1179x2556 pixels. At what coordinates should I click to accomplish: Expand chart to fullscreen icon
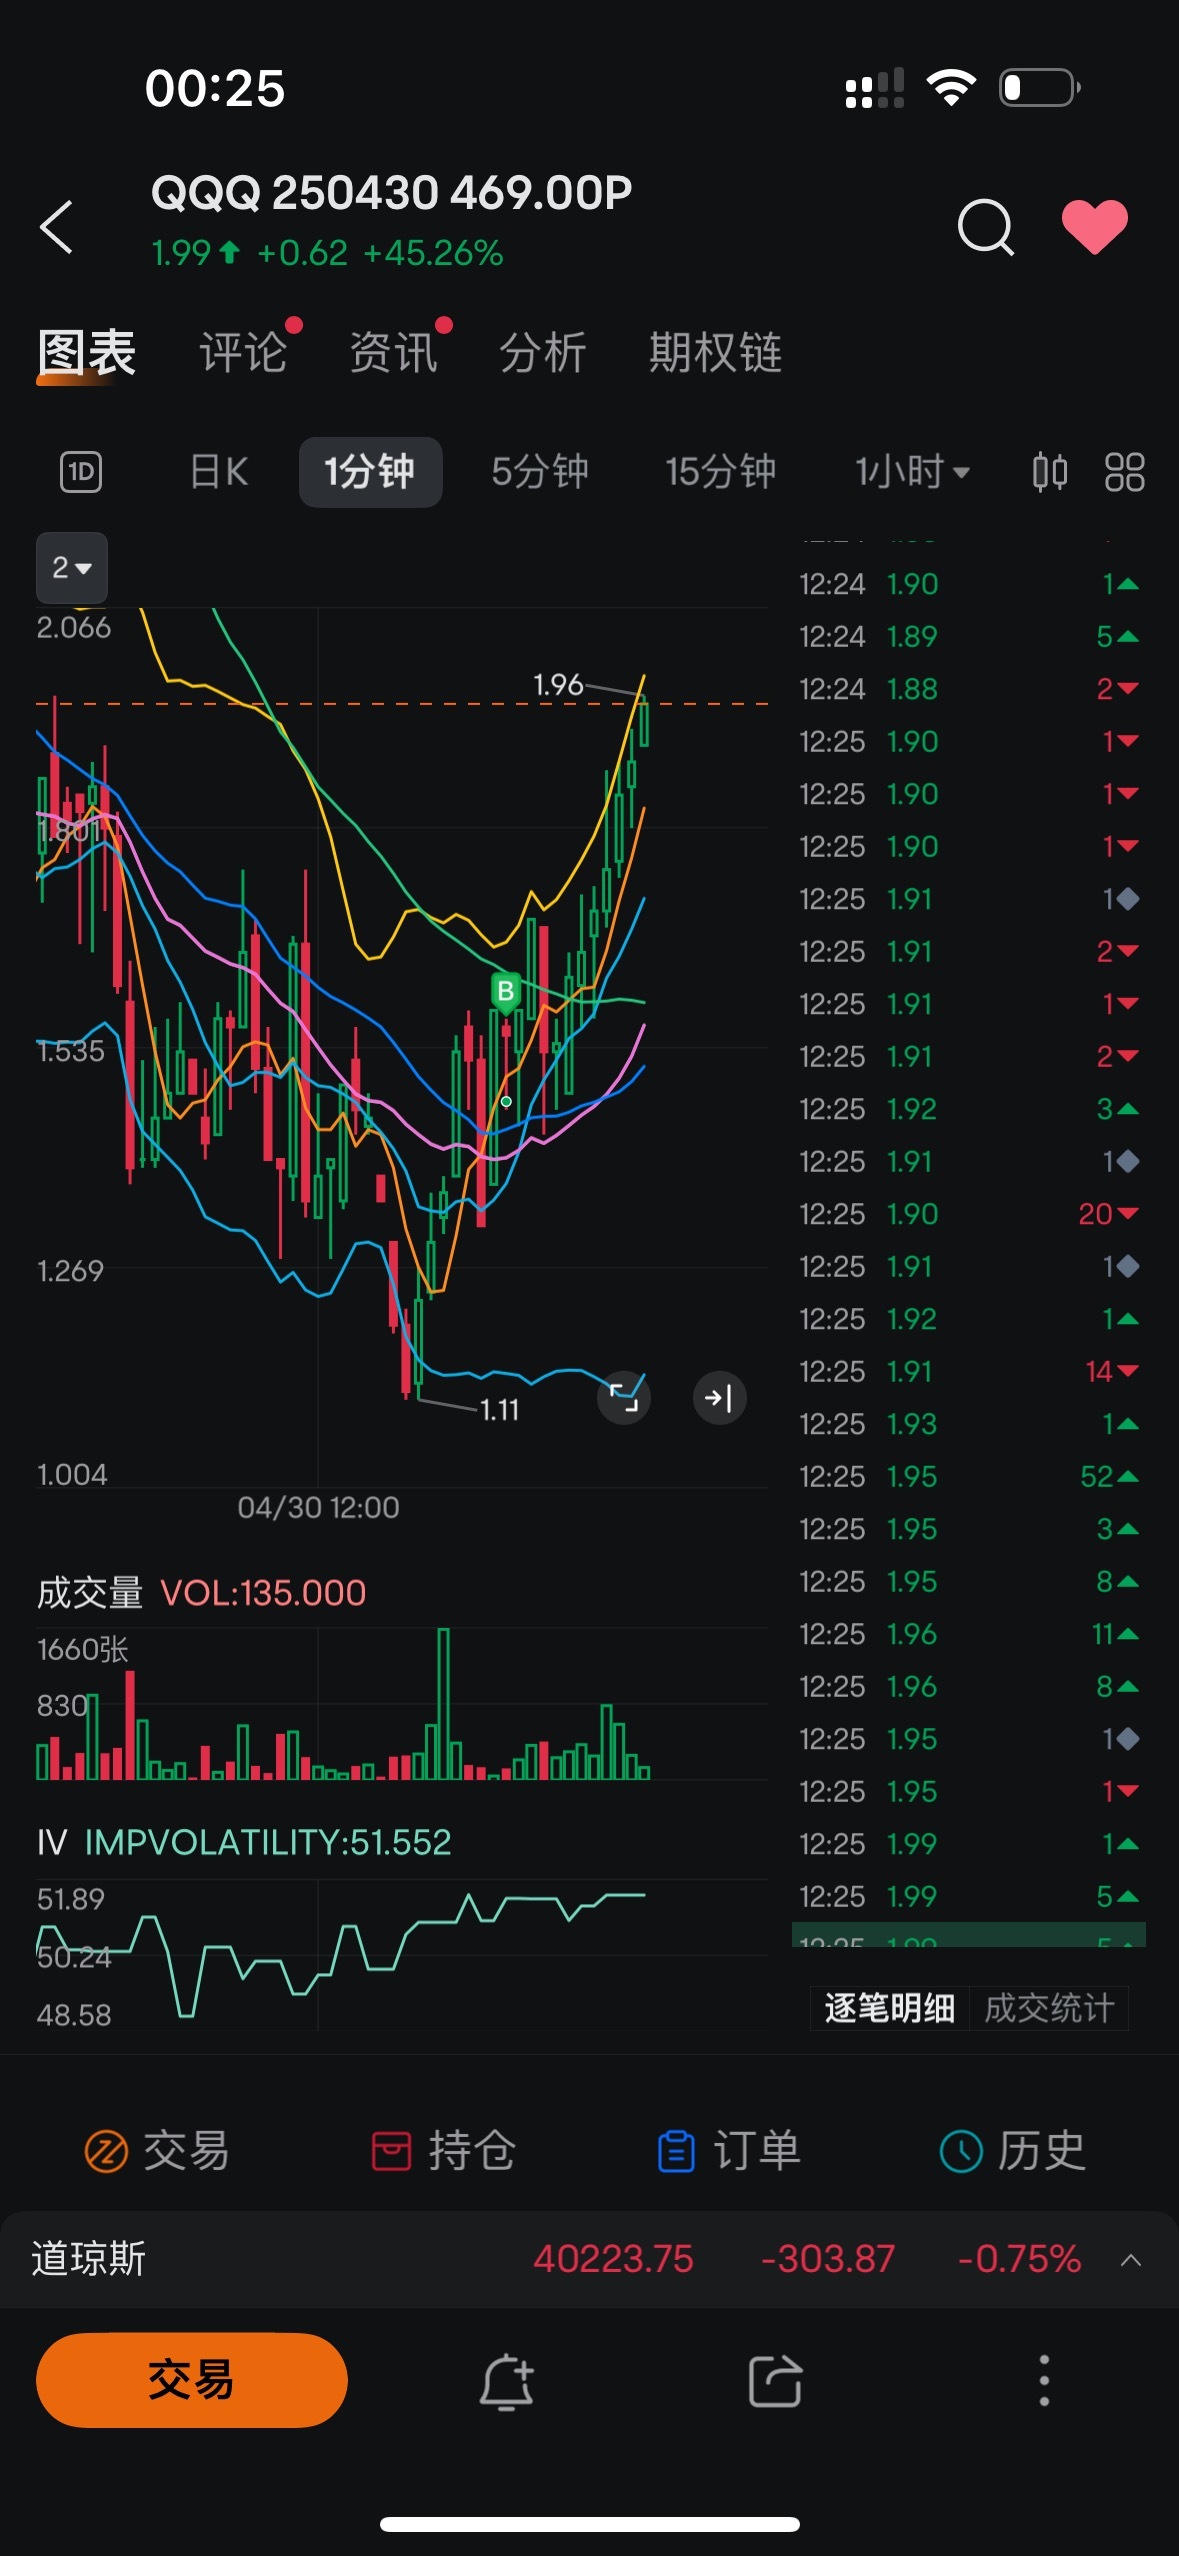(624, 1397)
